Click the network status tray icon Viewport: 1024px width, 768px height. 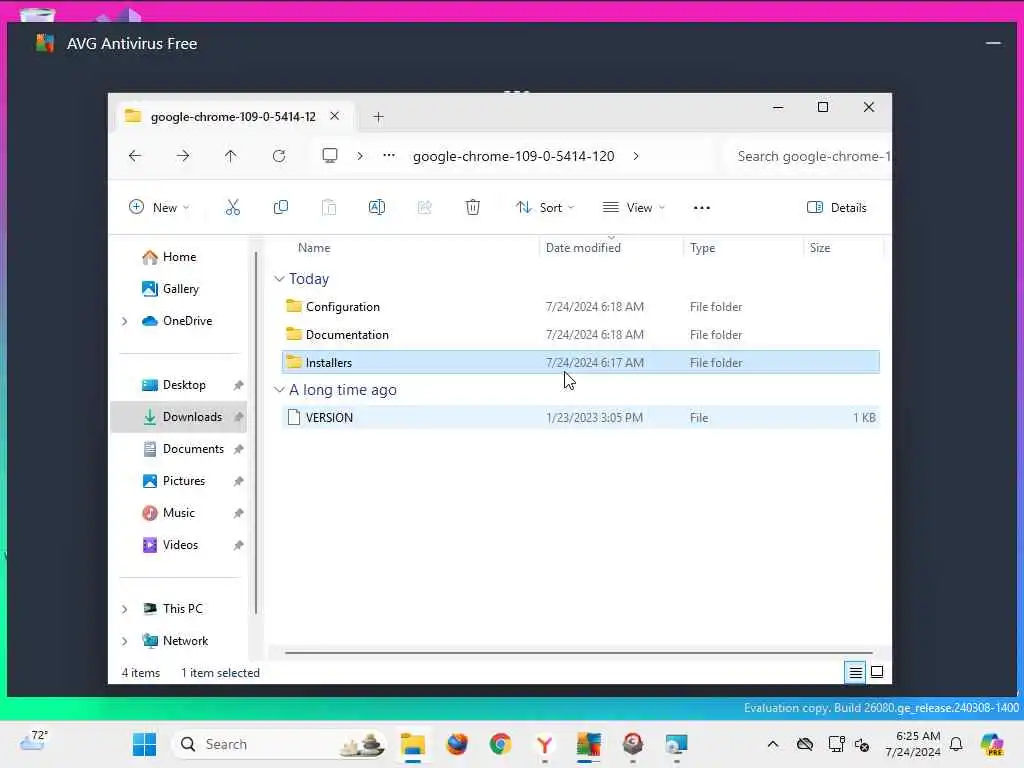pos(836,744)
